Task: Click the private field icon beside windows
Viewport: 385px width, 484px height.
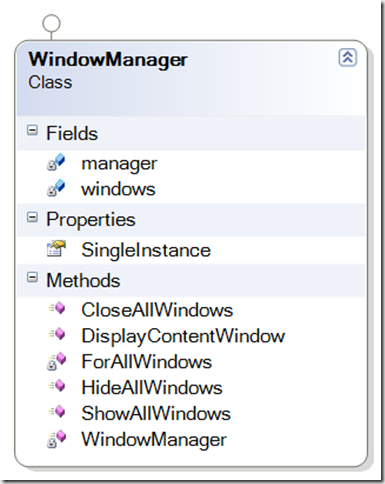Action: point(56,188)
